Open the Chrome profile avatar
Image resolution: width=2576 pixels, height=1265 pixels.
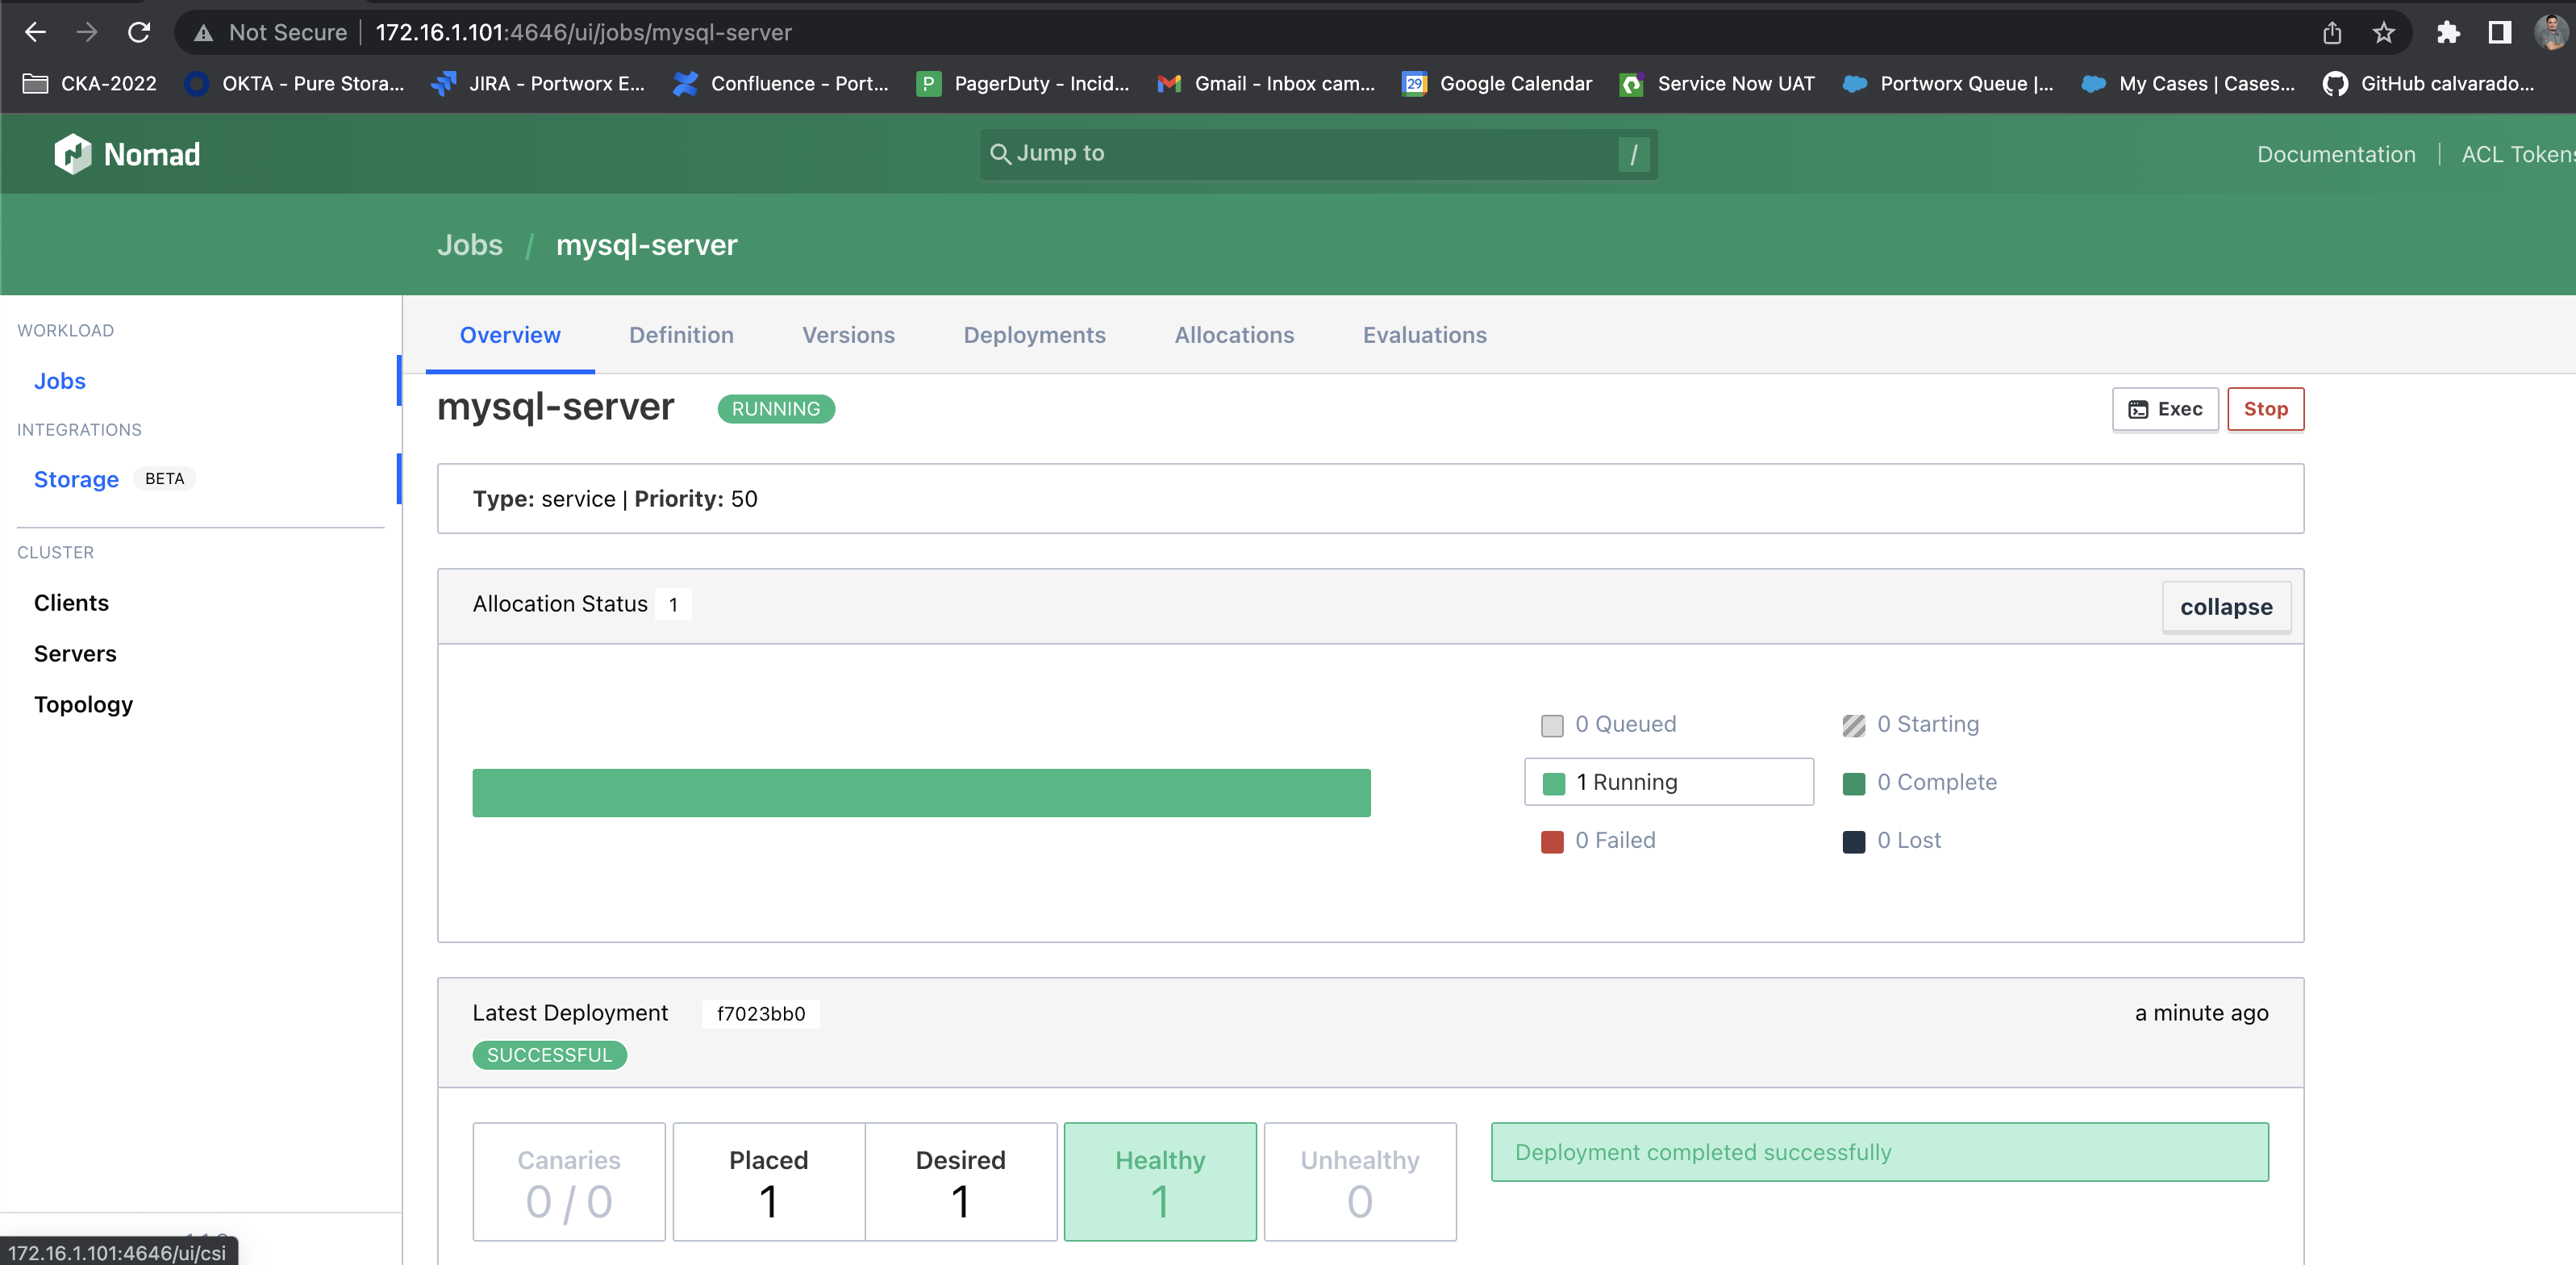tap(2550, 33)
